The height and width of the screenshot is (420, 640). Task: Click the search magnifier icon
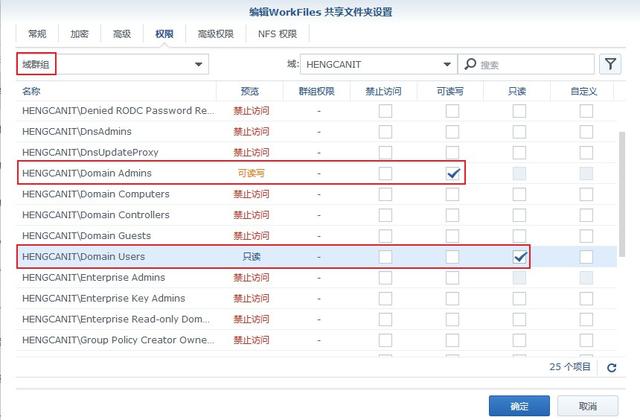470,64
